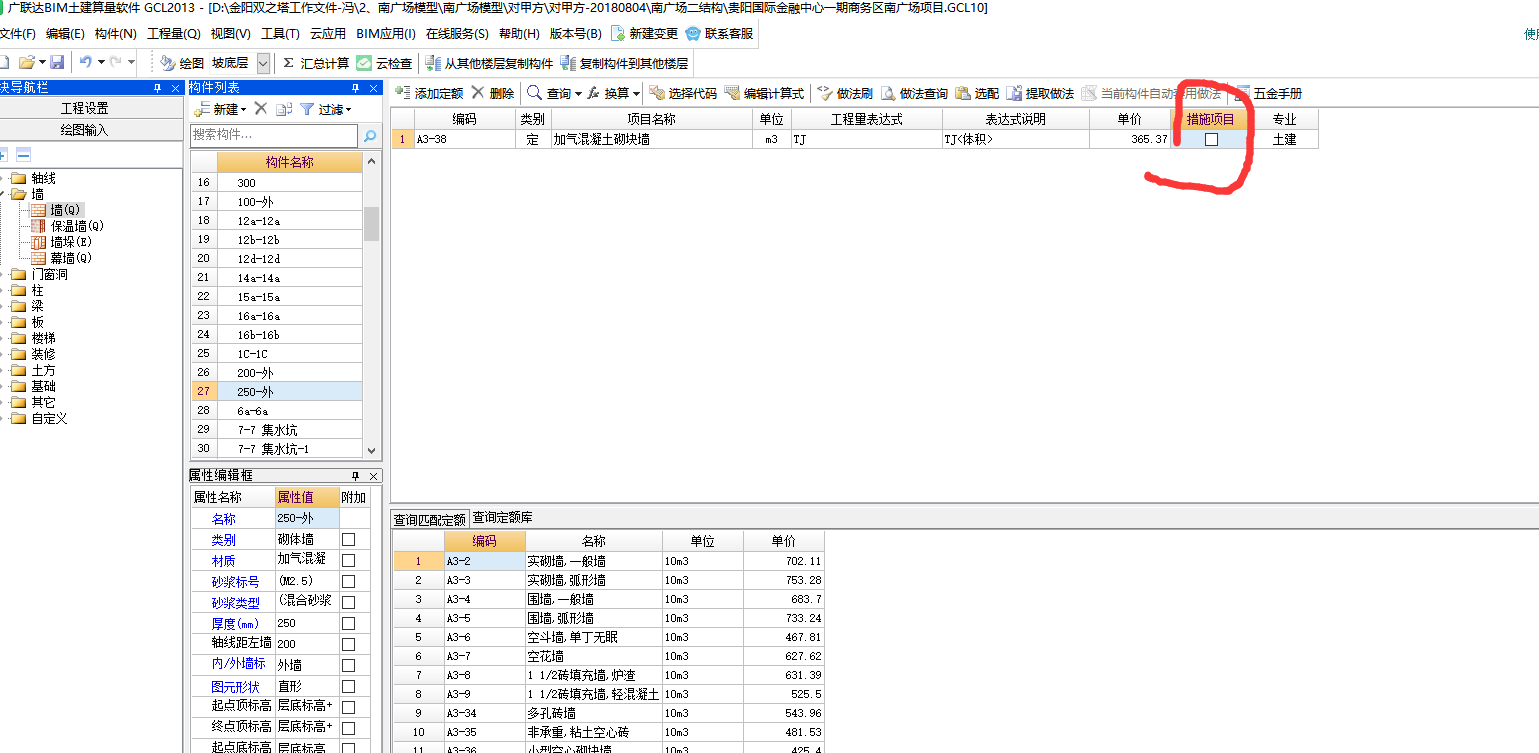The width and height of the screenshot is (1539, 753).
Task: Toggle 附加 checkbox for 轴线距左墙 property
Action: pyautogui.click(x=349, y=644)
